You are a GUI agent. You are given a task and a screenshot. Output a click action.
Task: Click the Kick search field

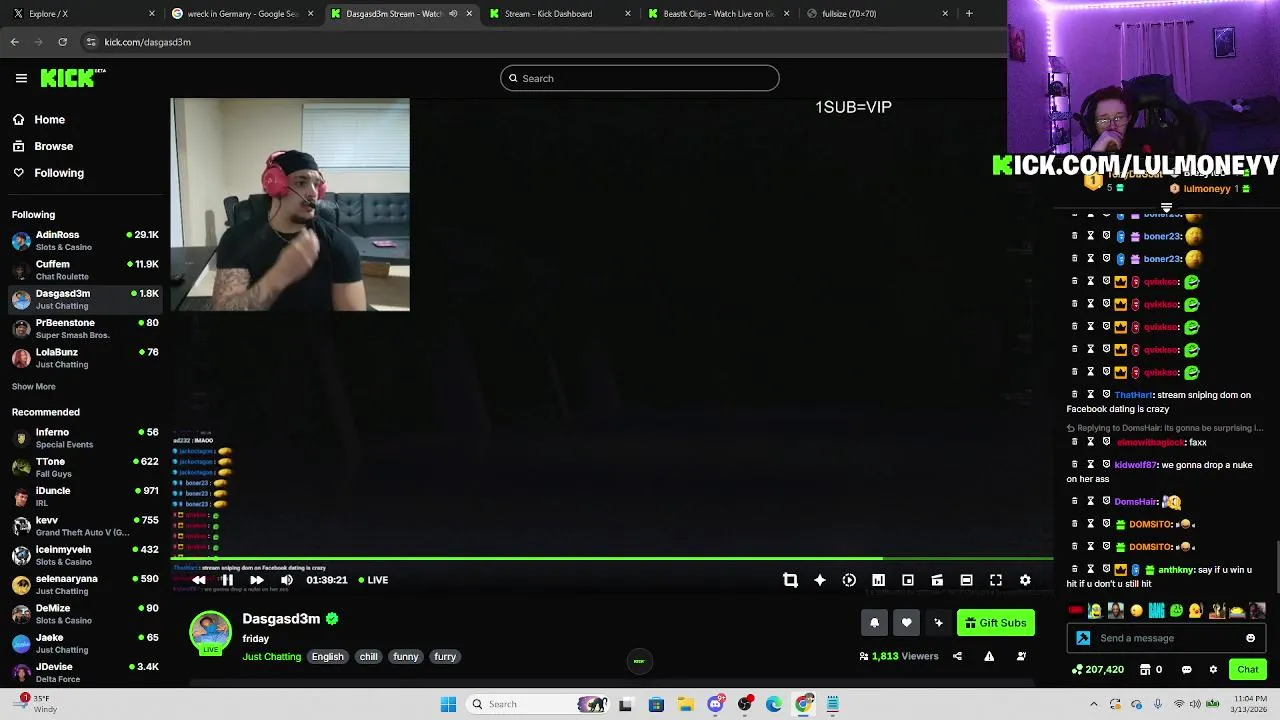(640, 78)
